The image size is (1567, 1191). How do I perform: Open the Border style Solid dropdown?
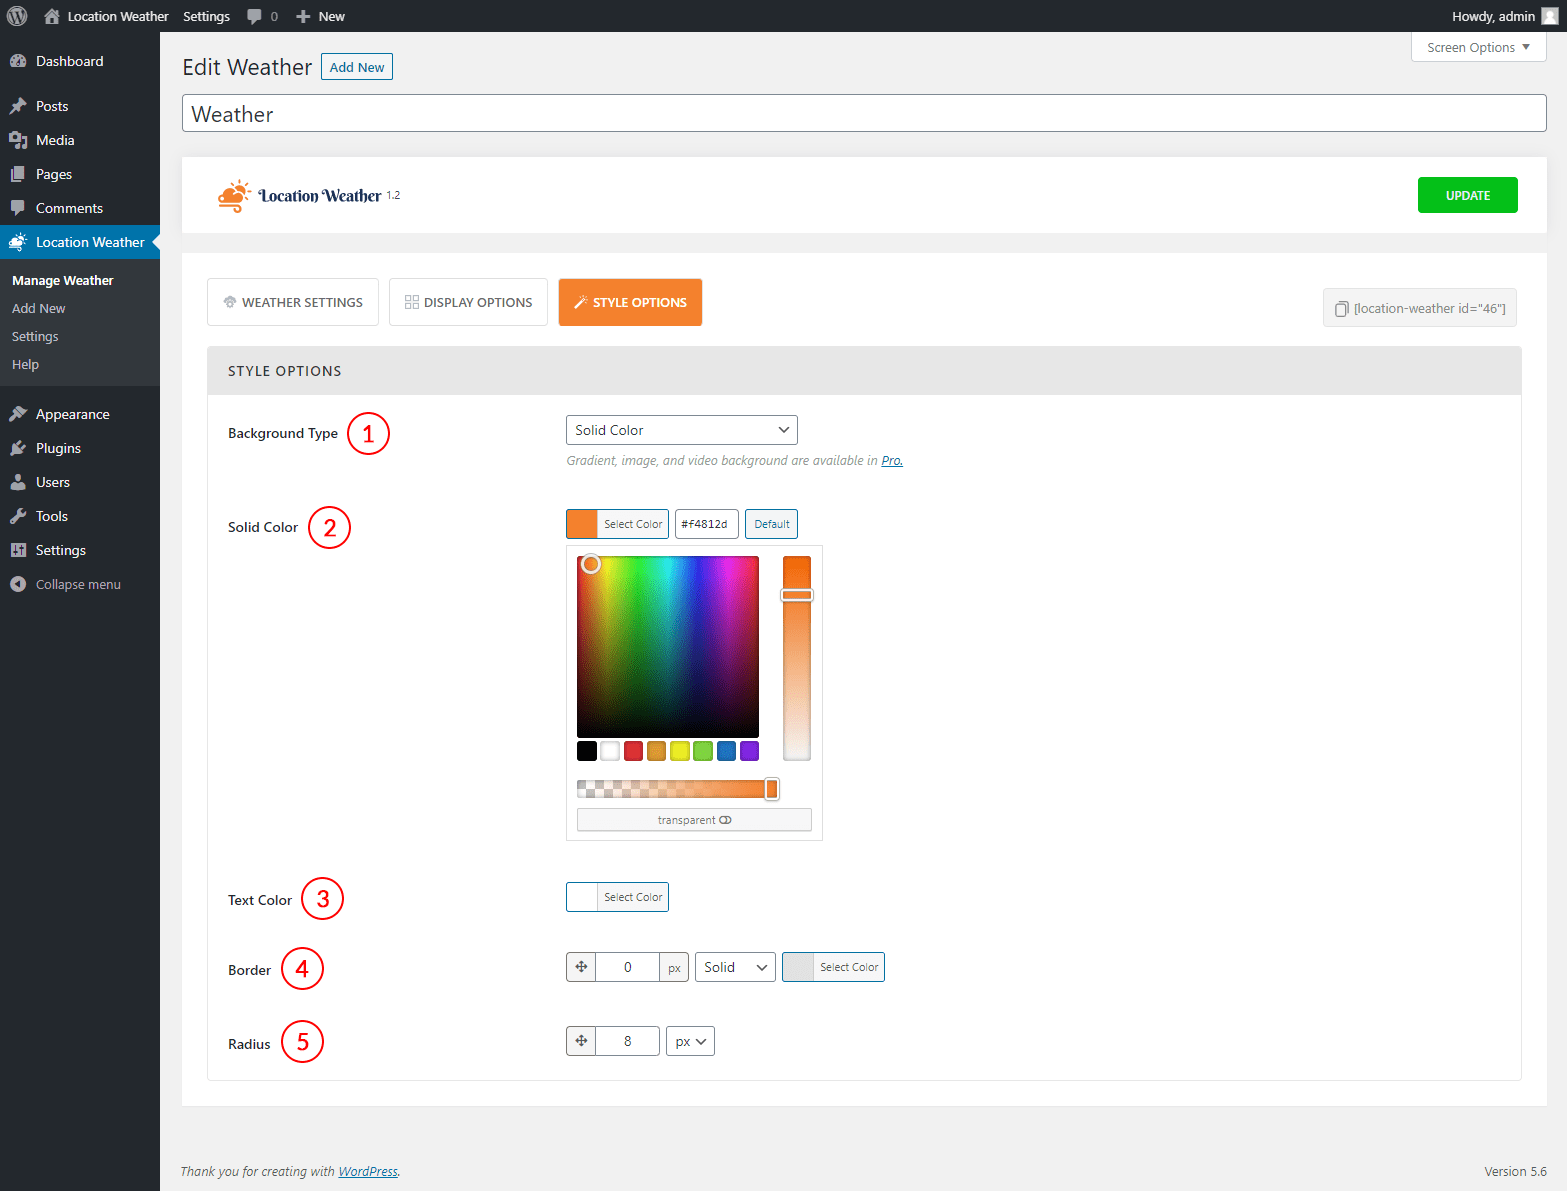click(x=735, y=967)
